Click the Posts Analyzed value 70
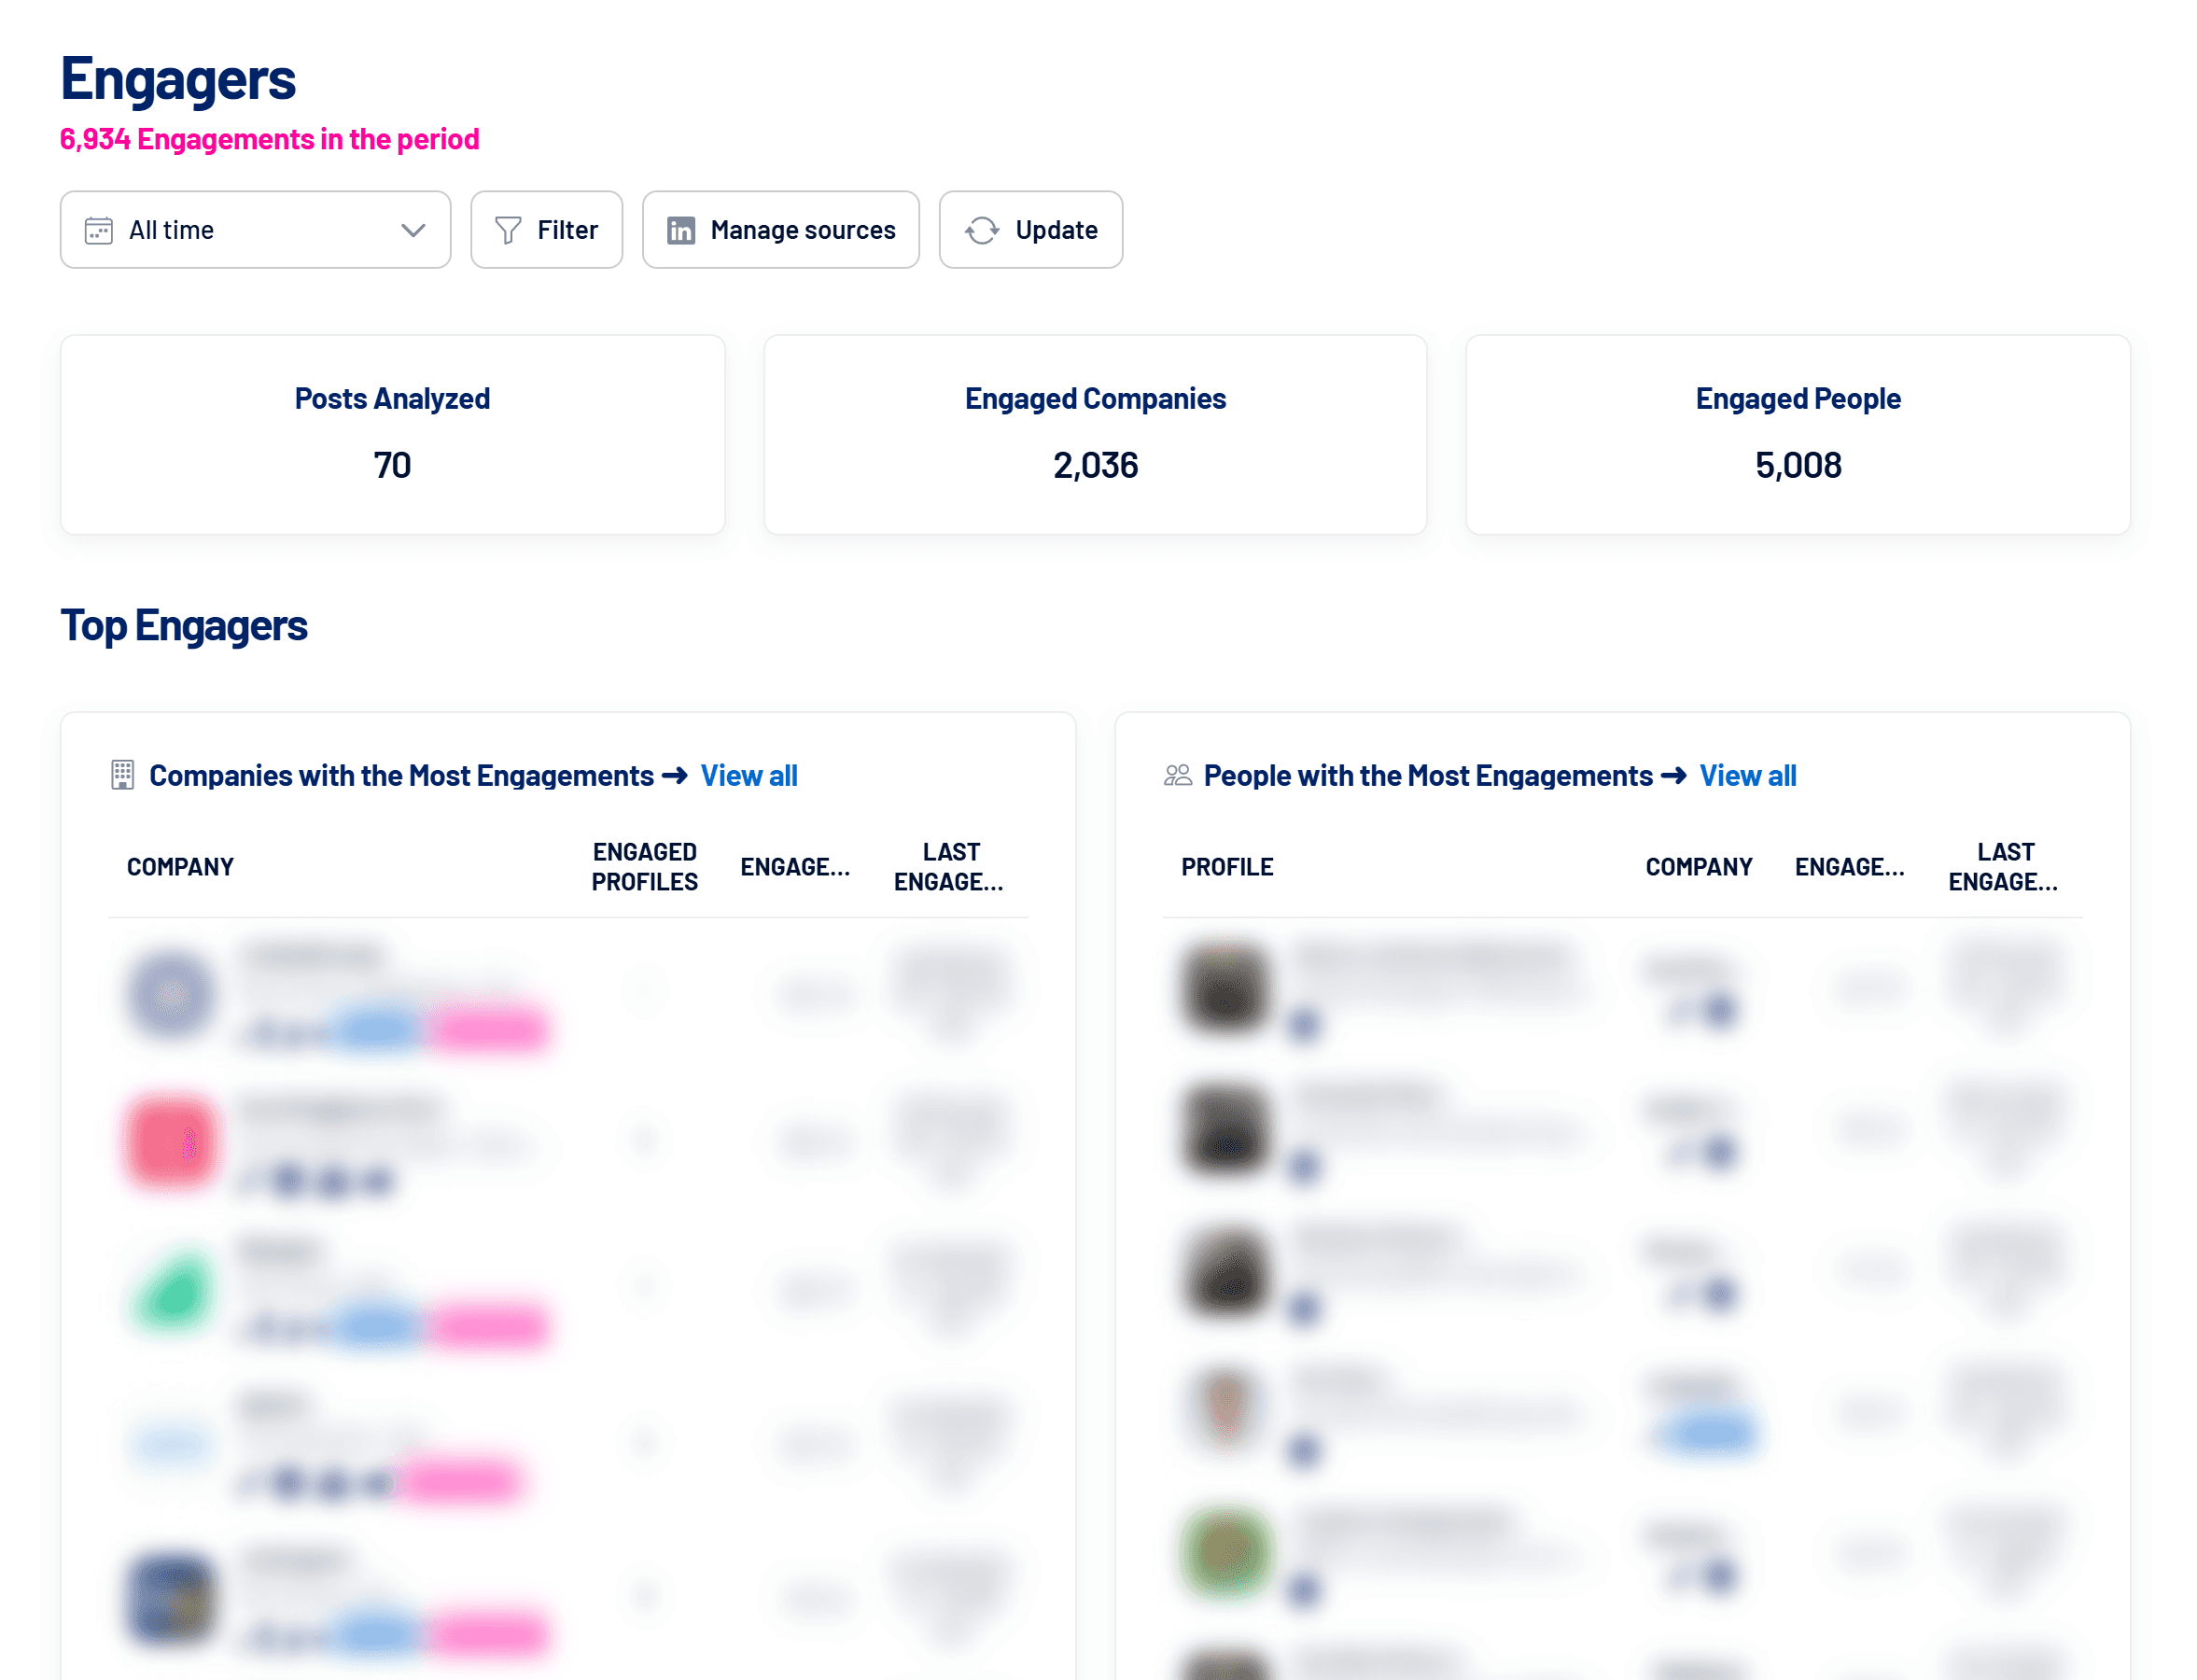This screenshot has width=2197, height=1680. (392, 466)
